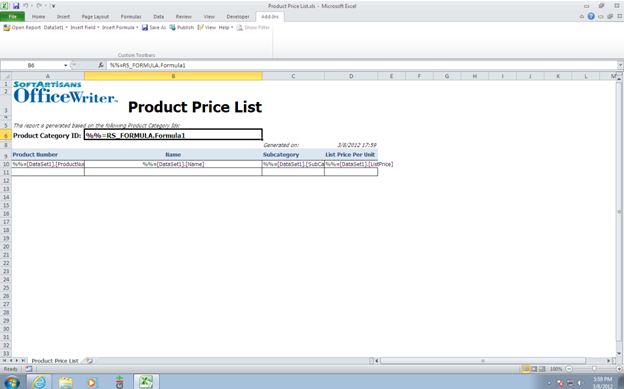Image resolution: width=626 pixels, height=389 pixels.
Task: Click the Open Report toolbar button
Action: (x=22, y=28)
